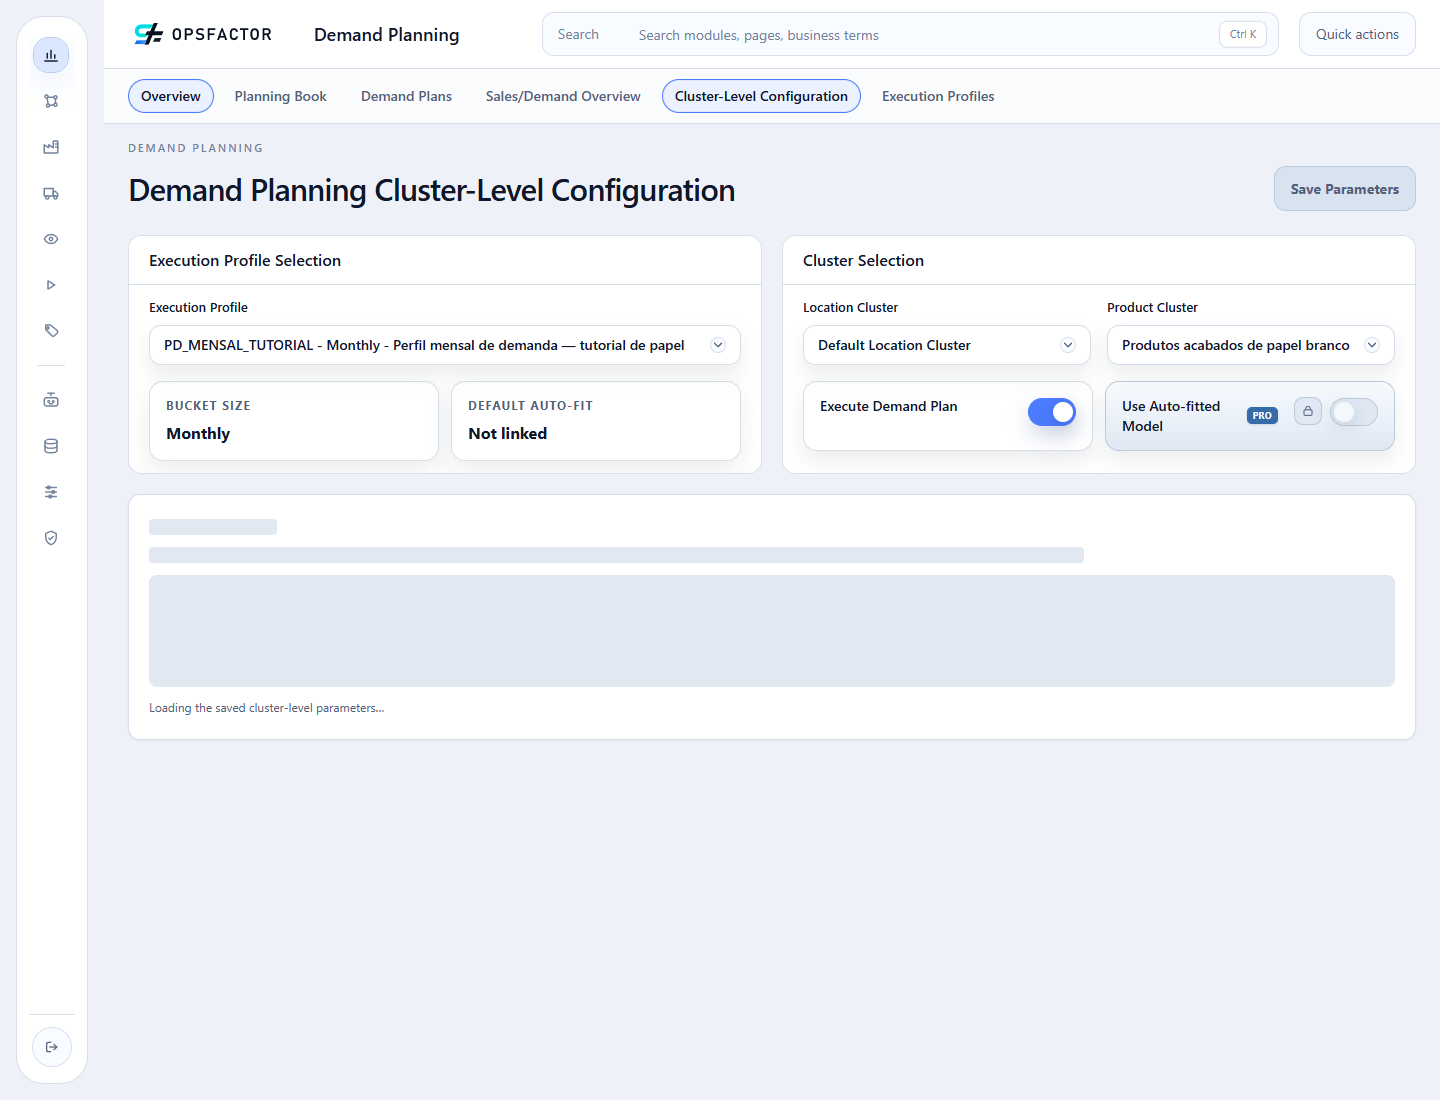1440x1100 pixels.
Task: Turn off the Execute Demand Plan toggle
Action: coord(1052,412)
